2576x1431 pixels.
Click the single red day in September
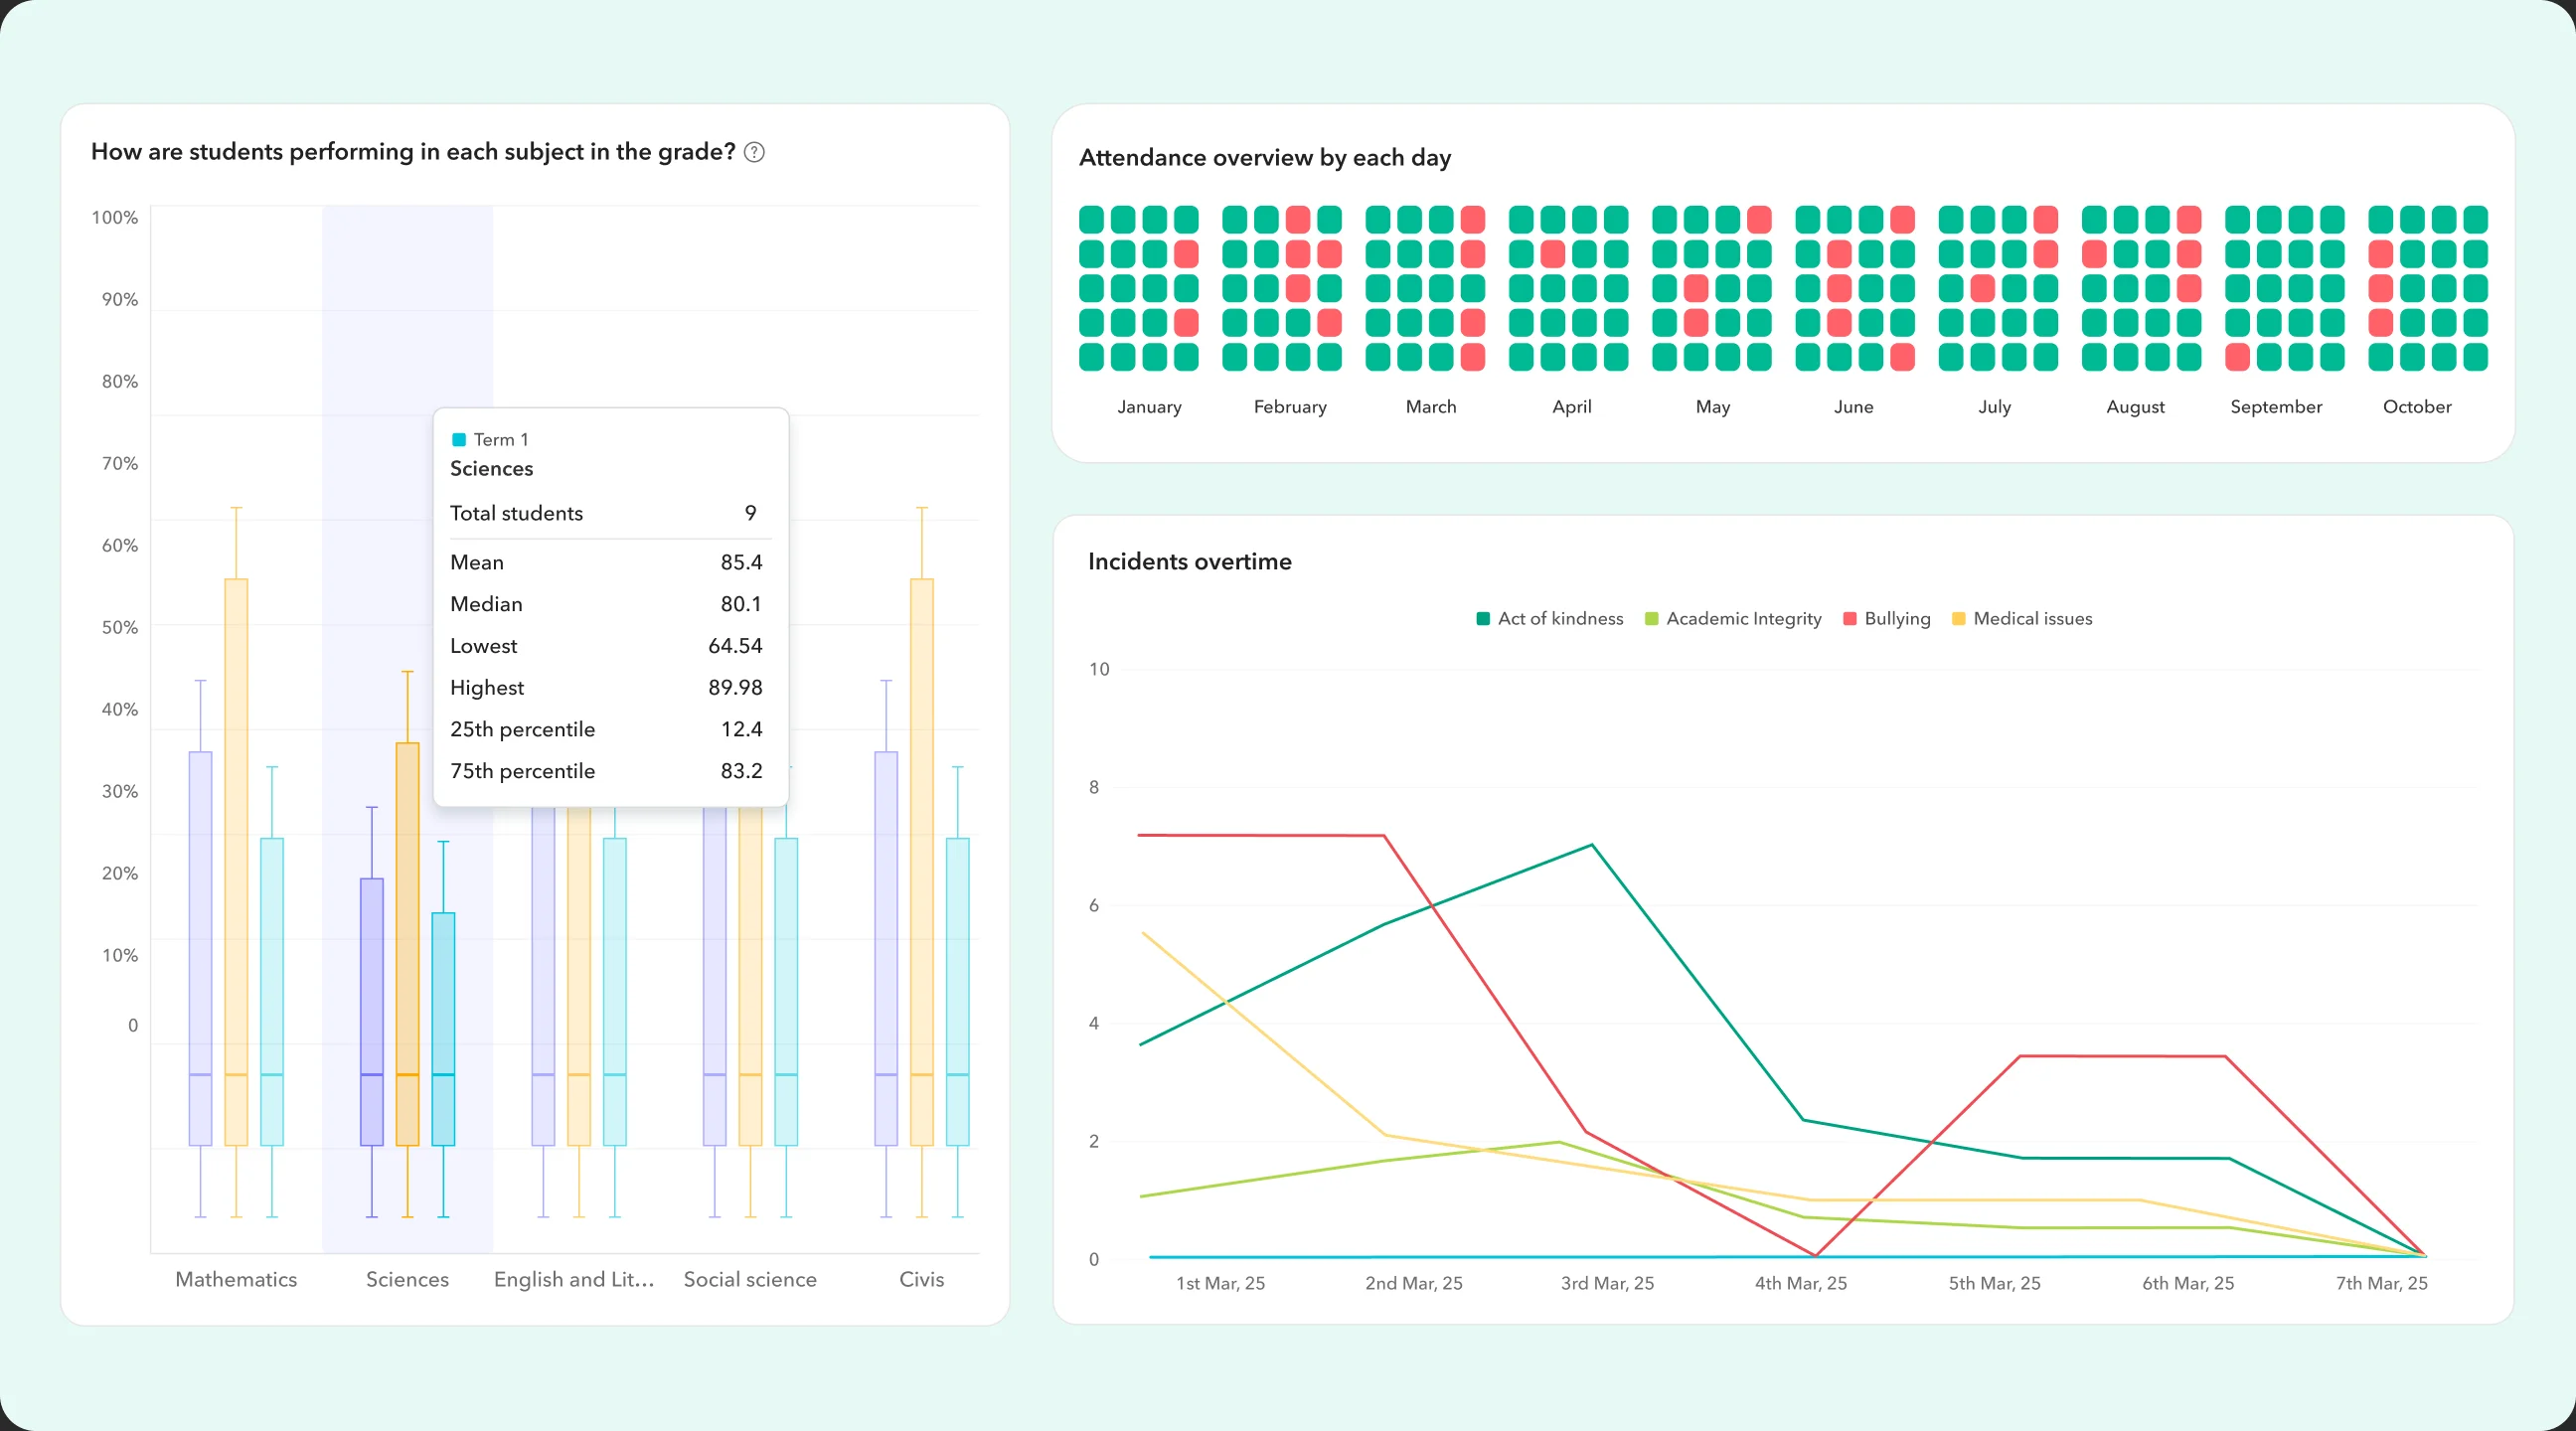point(2238,357)
